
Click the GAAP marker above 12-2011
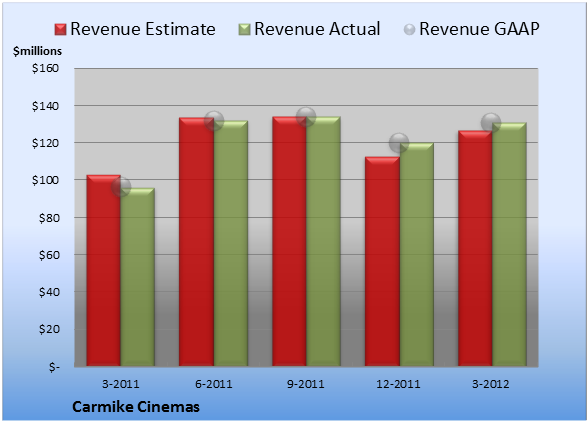click(399, 143)
